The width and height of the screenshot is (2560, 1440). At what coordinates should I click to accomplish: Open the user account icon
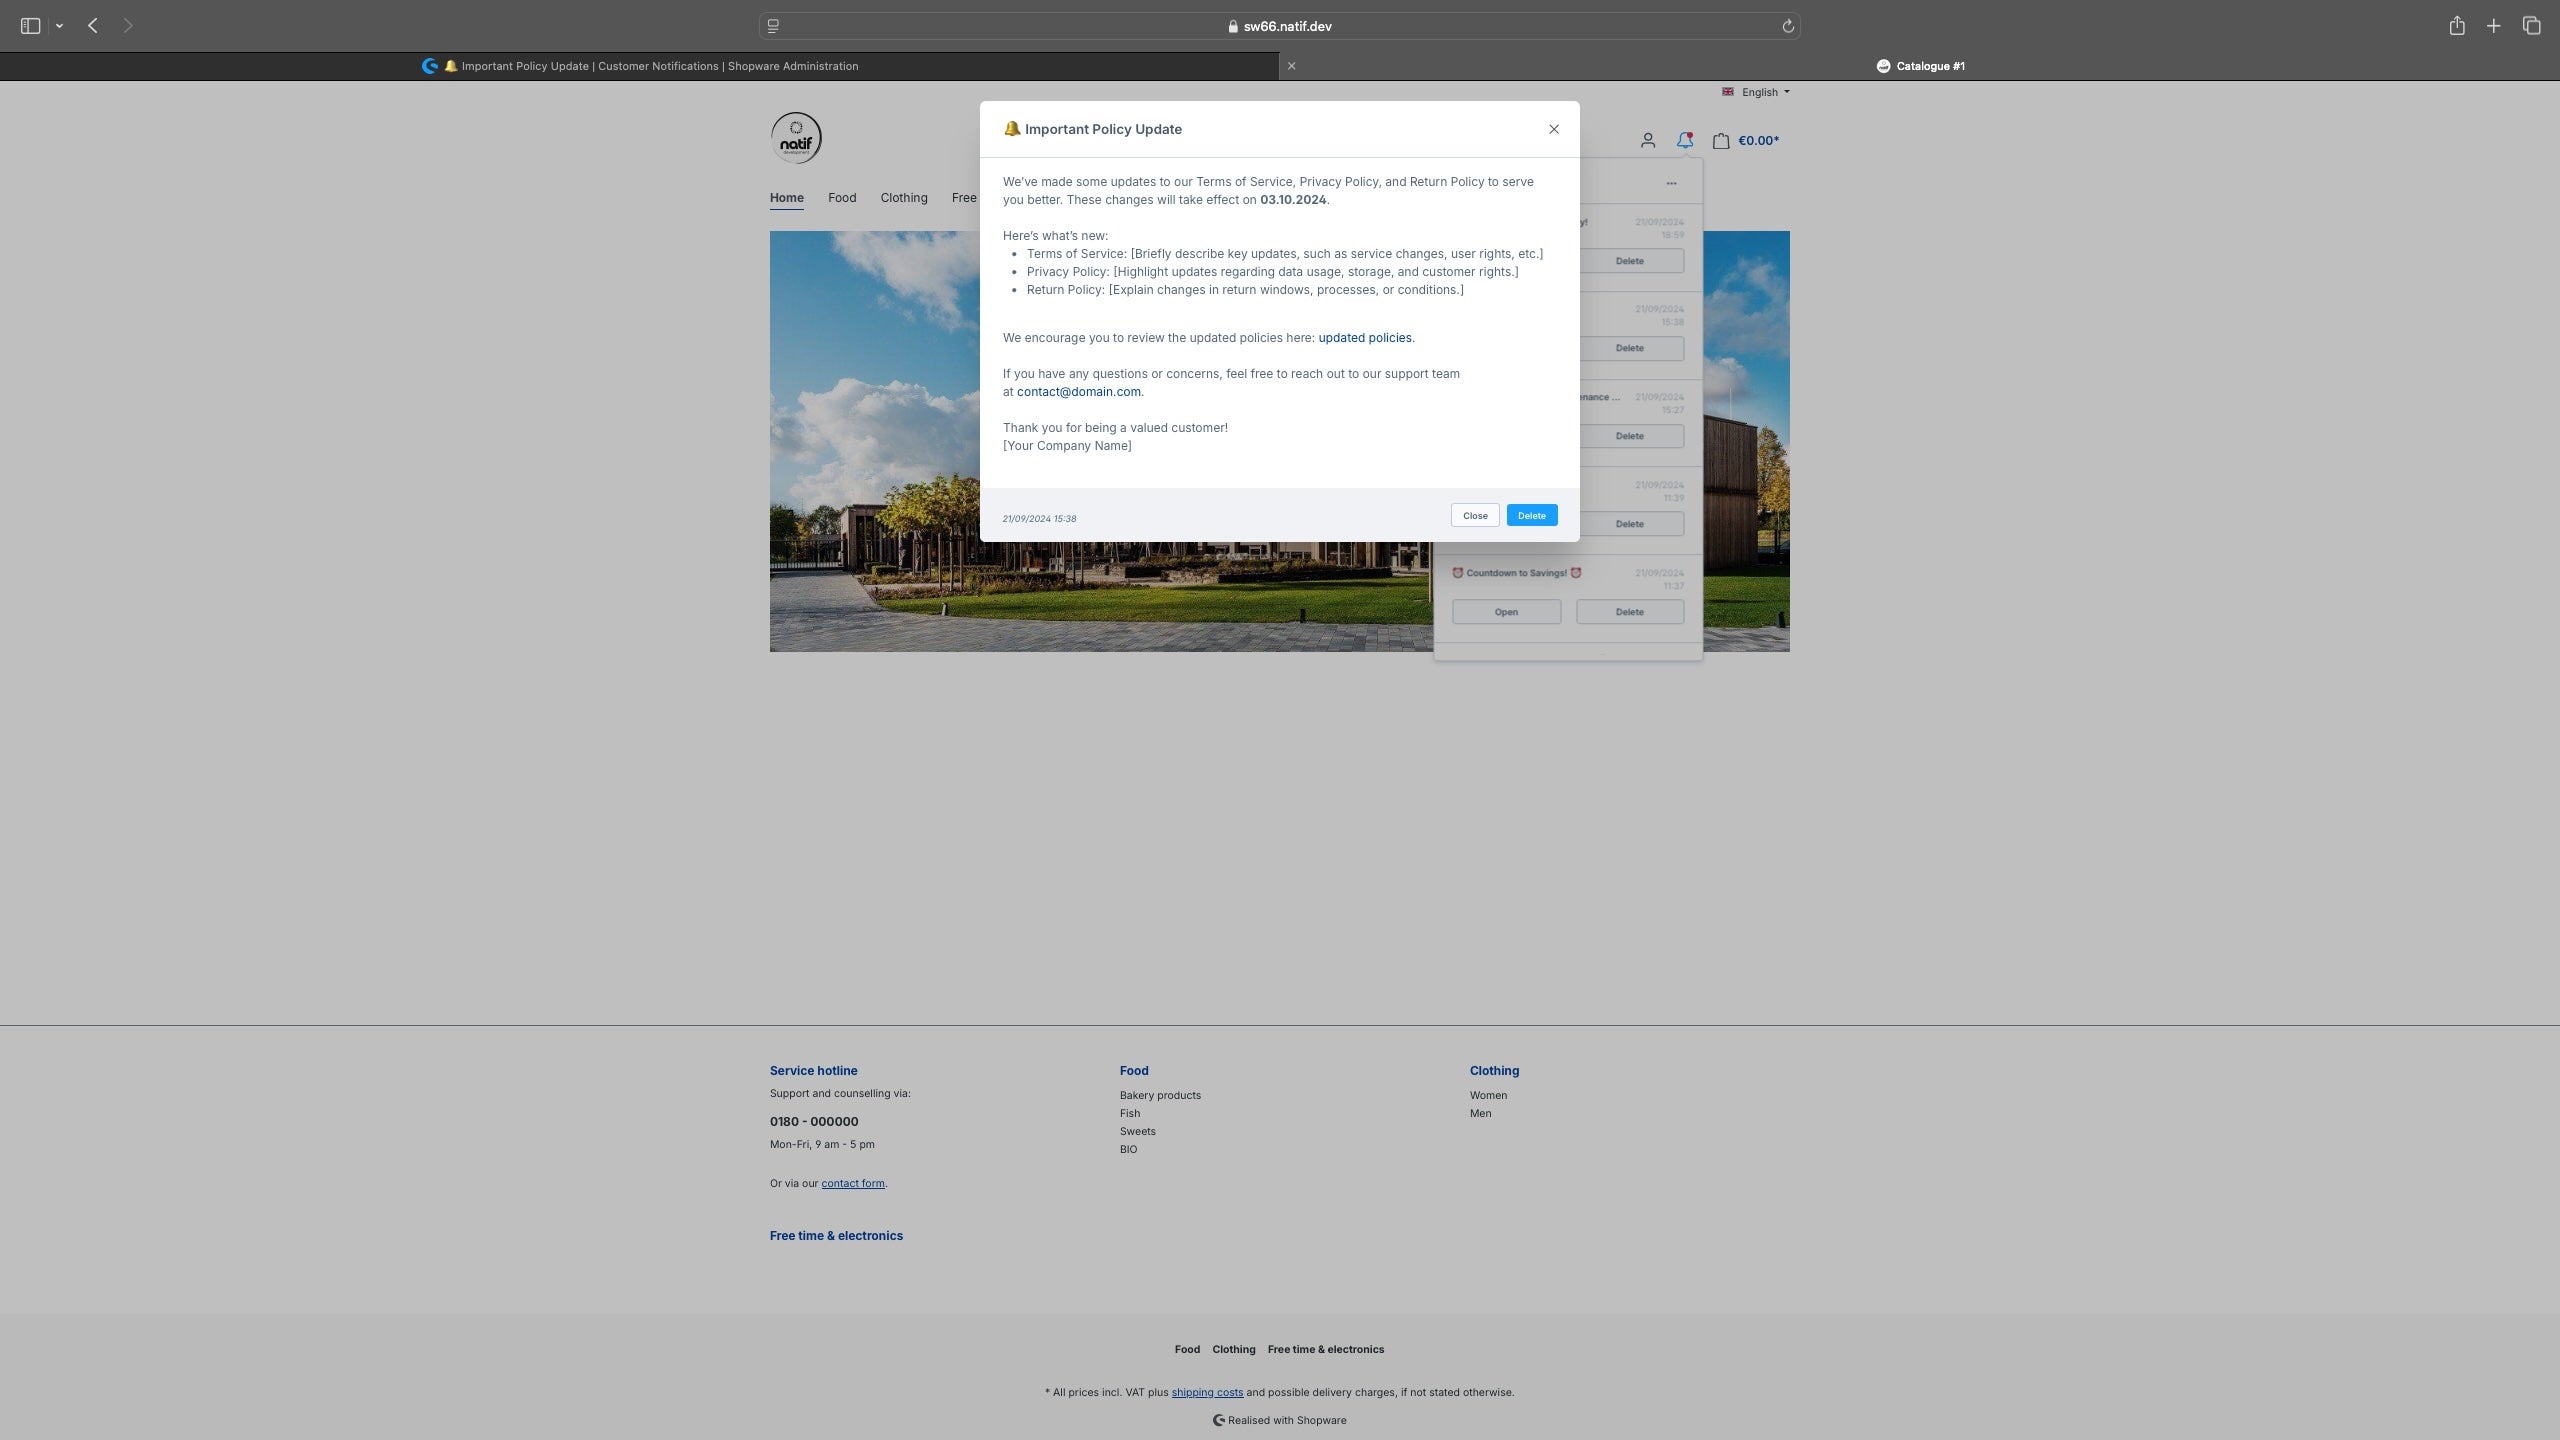[x=1647, y=141]
